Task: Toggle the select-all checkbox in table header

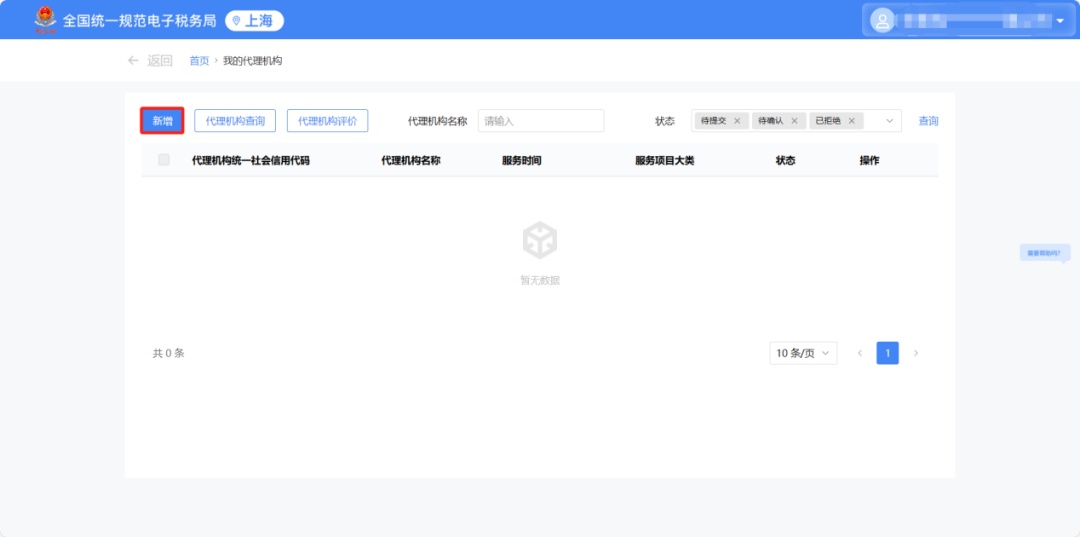Action: [x=164, y=160]
